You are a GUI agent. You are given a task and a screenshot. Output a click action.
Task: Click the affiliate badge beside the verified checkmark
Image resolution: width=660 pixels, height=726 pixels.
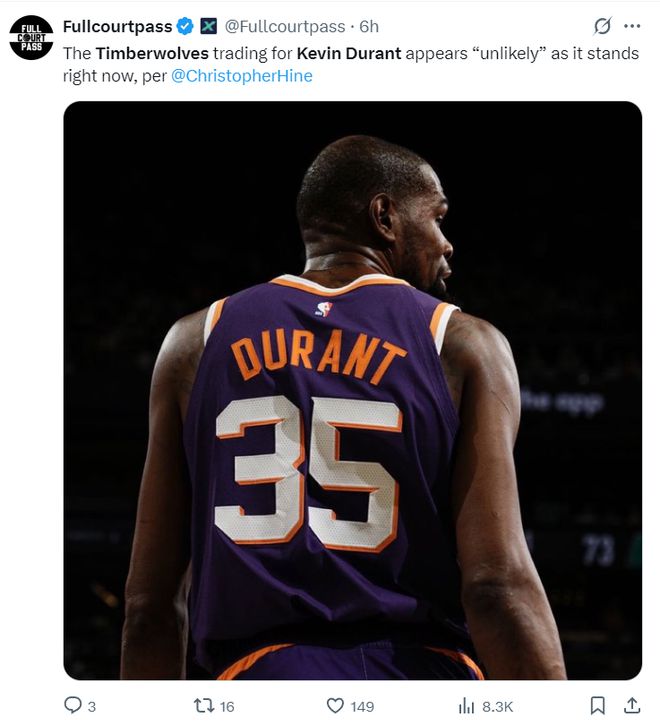208,26
